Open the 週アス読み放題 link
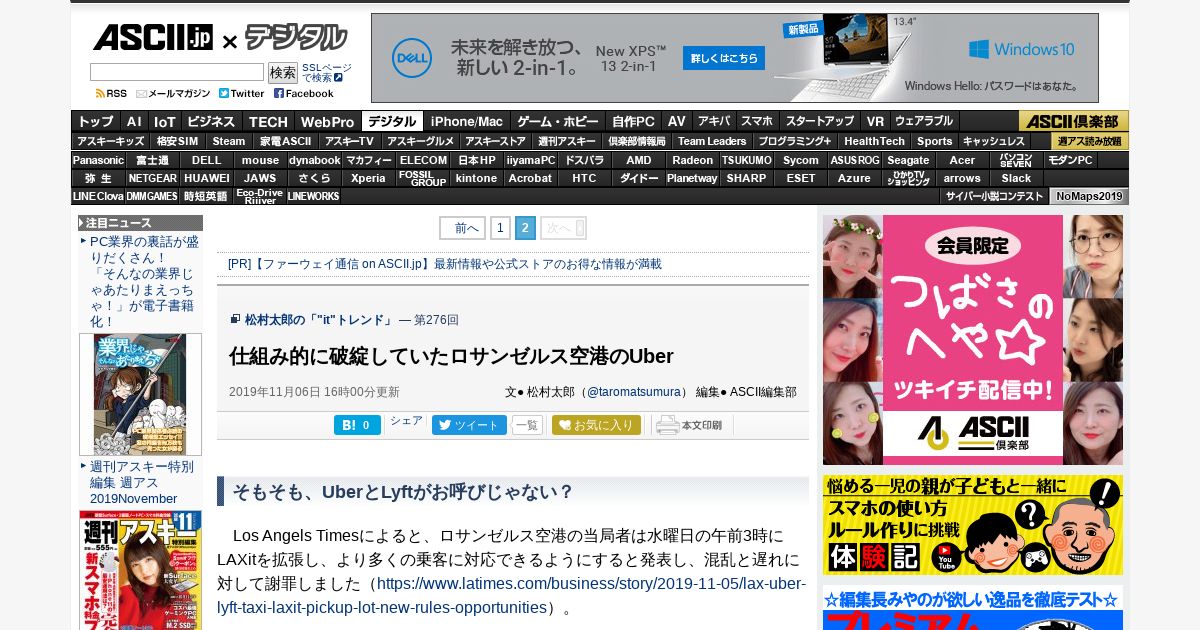 pyautogui.click(x=1090, y=141)
